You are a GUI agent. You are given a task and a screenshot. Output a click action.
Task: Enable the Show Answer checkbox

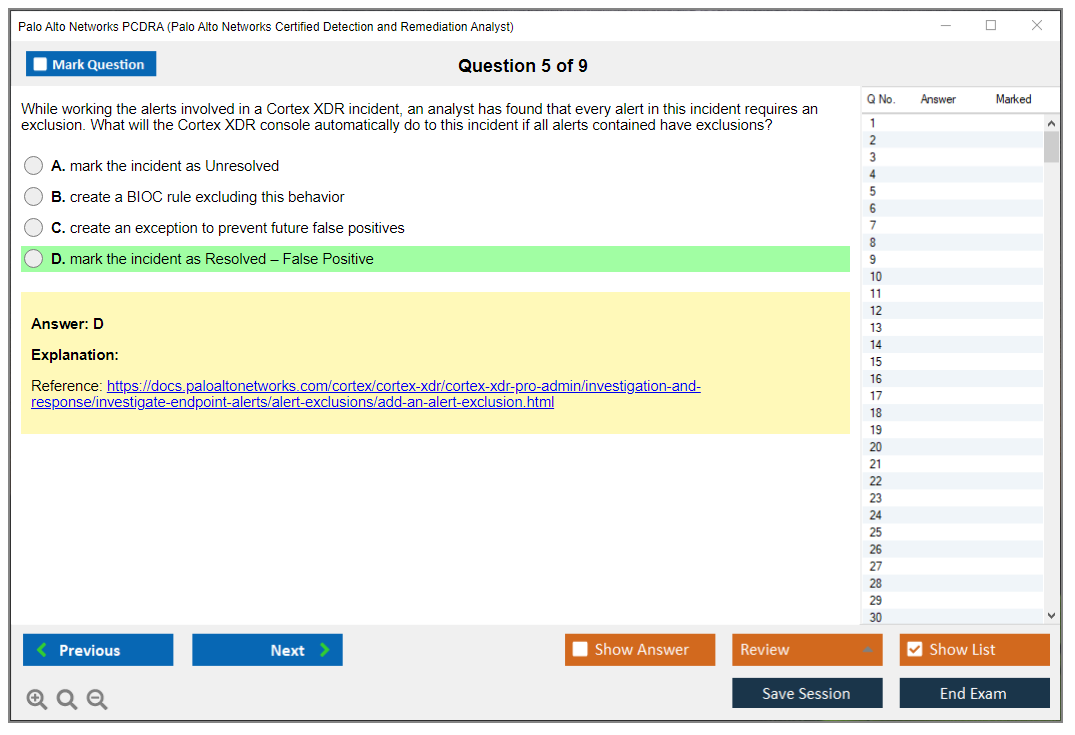580,650
